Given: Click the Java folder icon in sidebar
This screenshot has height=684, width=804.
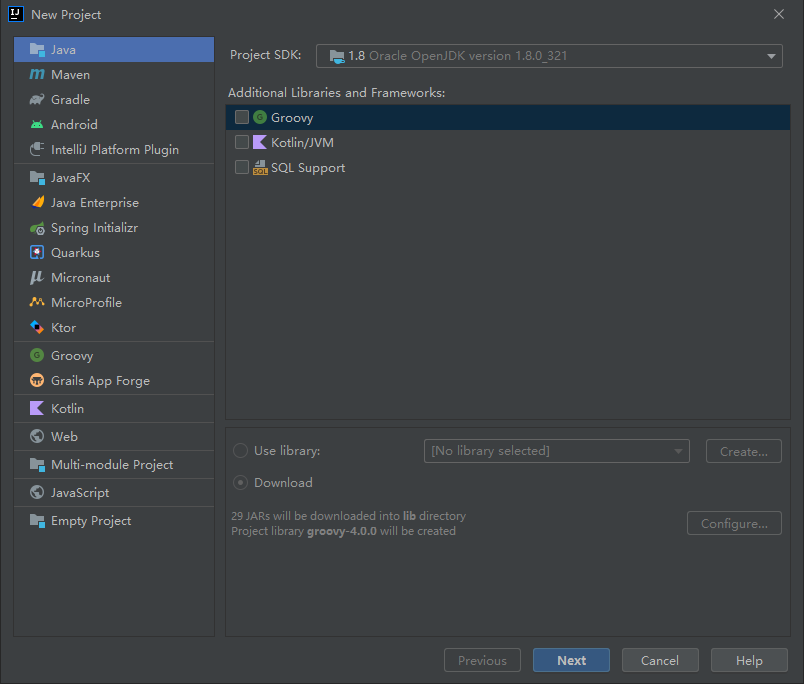Looking at the screenshot, I should [x=37, y=50].
